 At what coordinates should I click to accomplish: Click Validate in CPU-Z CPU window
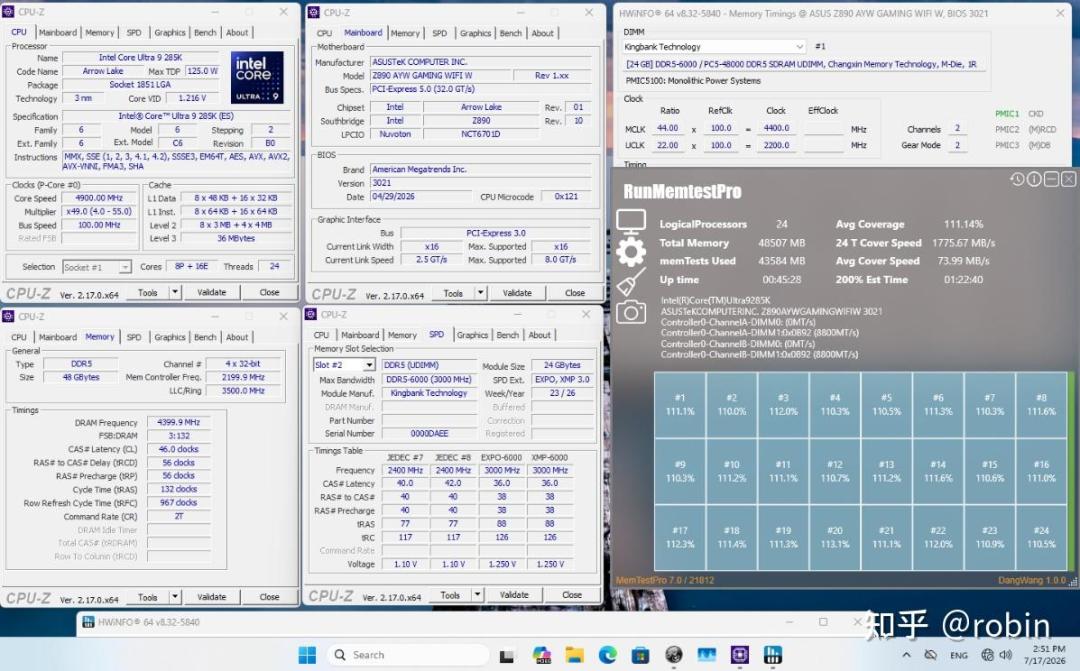pos(211,292)
